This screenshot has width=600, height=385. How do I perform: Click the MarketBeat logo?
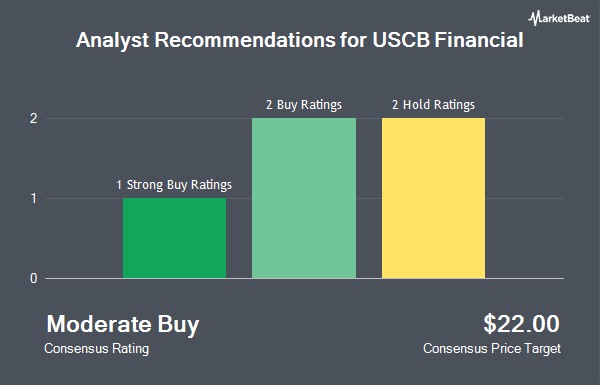(x=559, y=18)
